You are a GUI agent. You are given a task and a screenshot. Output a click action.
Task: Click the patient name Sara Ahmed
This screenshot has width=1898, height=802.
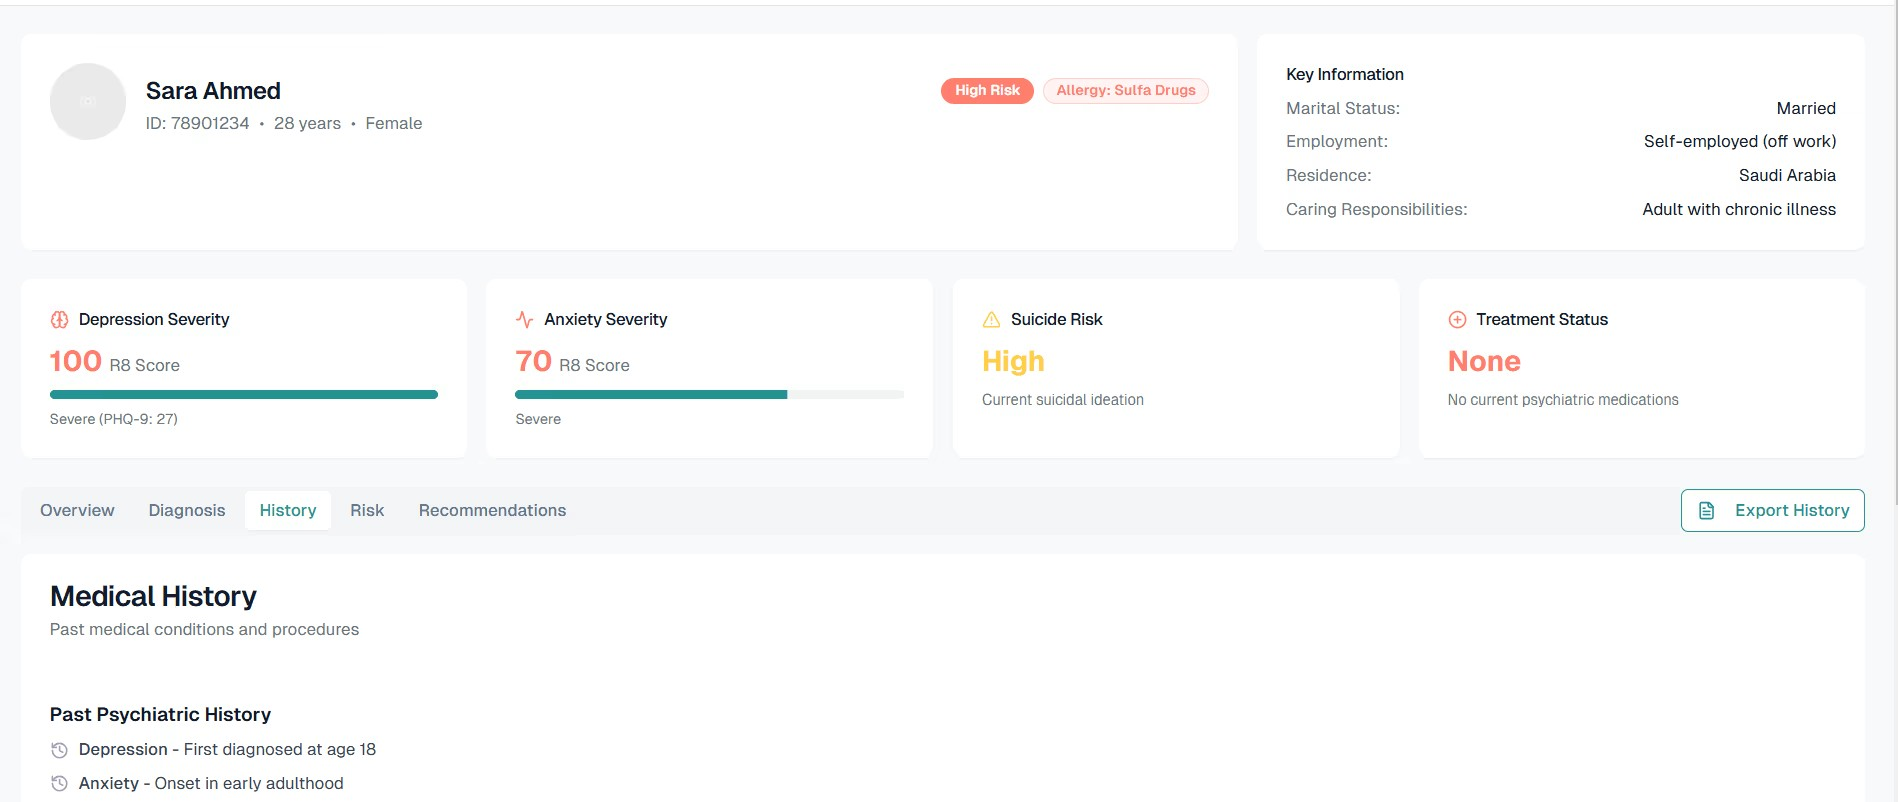[213, 91]
